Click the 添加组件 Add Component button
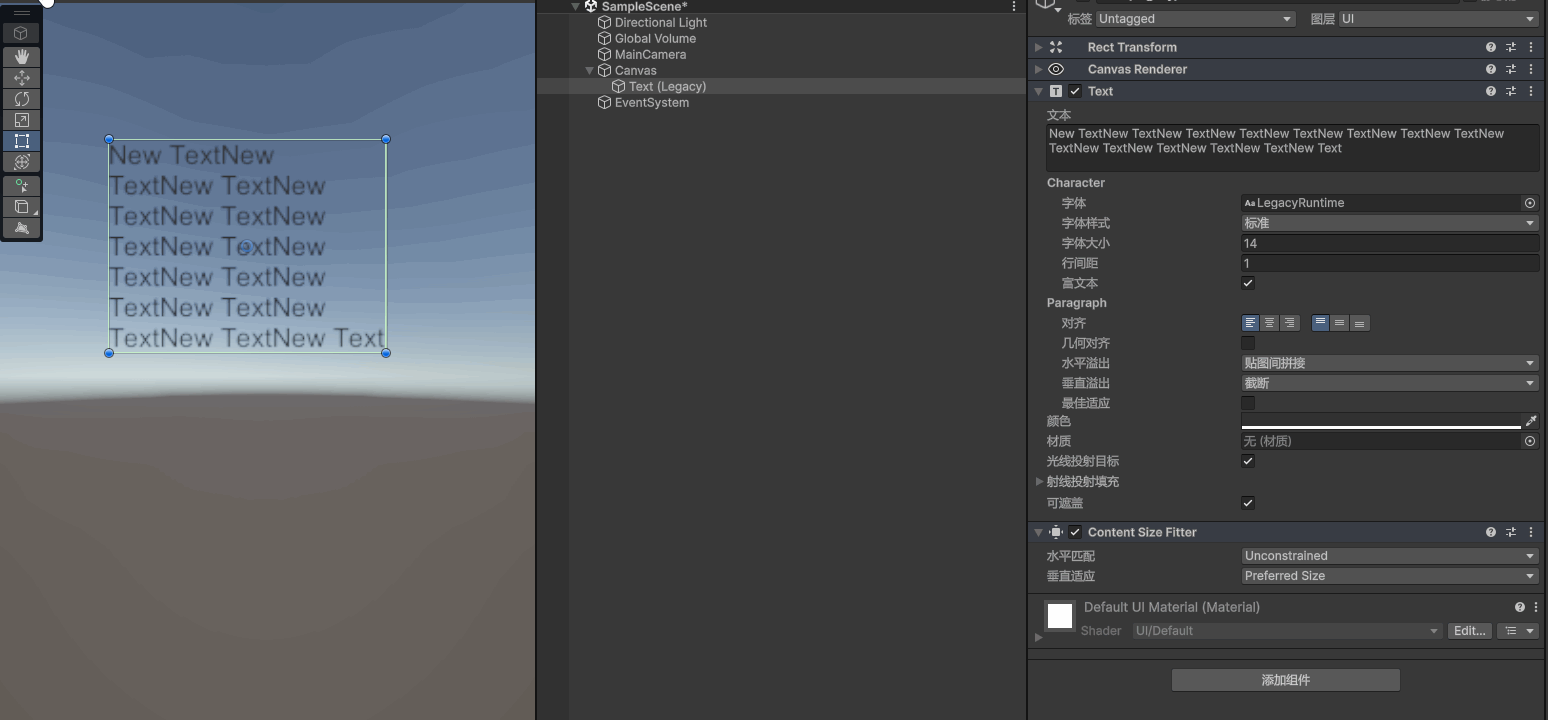1548x720 pixels. point(1286,680)
